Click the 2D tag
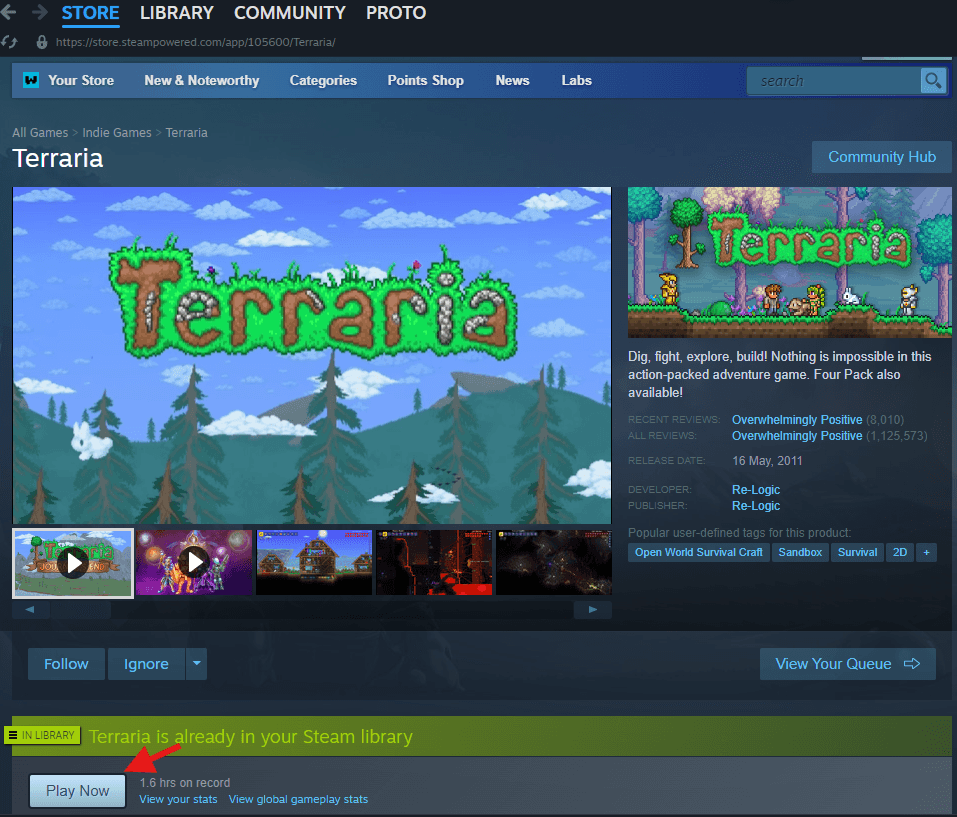This screenshot has width=957, height=817. pyautogui.click(x=900, y=552)
